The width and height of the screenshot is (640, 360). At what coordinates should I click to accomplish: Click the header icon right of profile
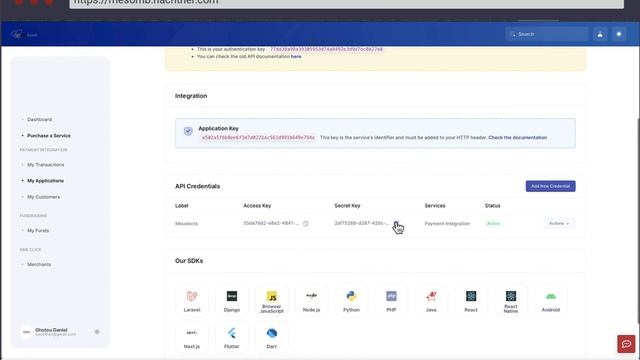click(x=619, y=34)
